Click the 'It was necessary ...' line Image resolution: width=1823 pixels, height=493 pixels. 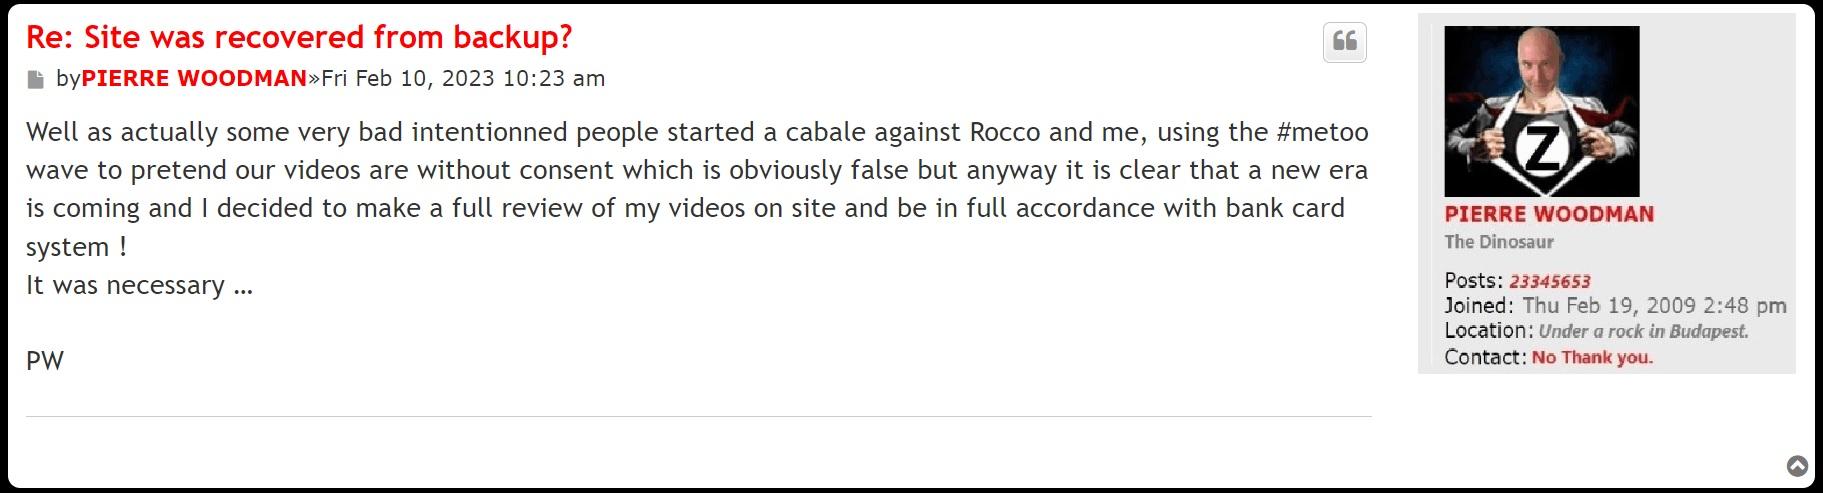139,286
